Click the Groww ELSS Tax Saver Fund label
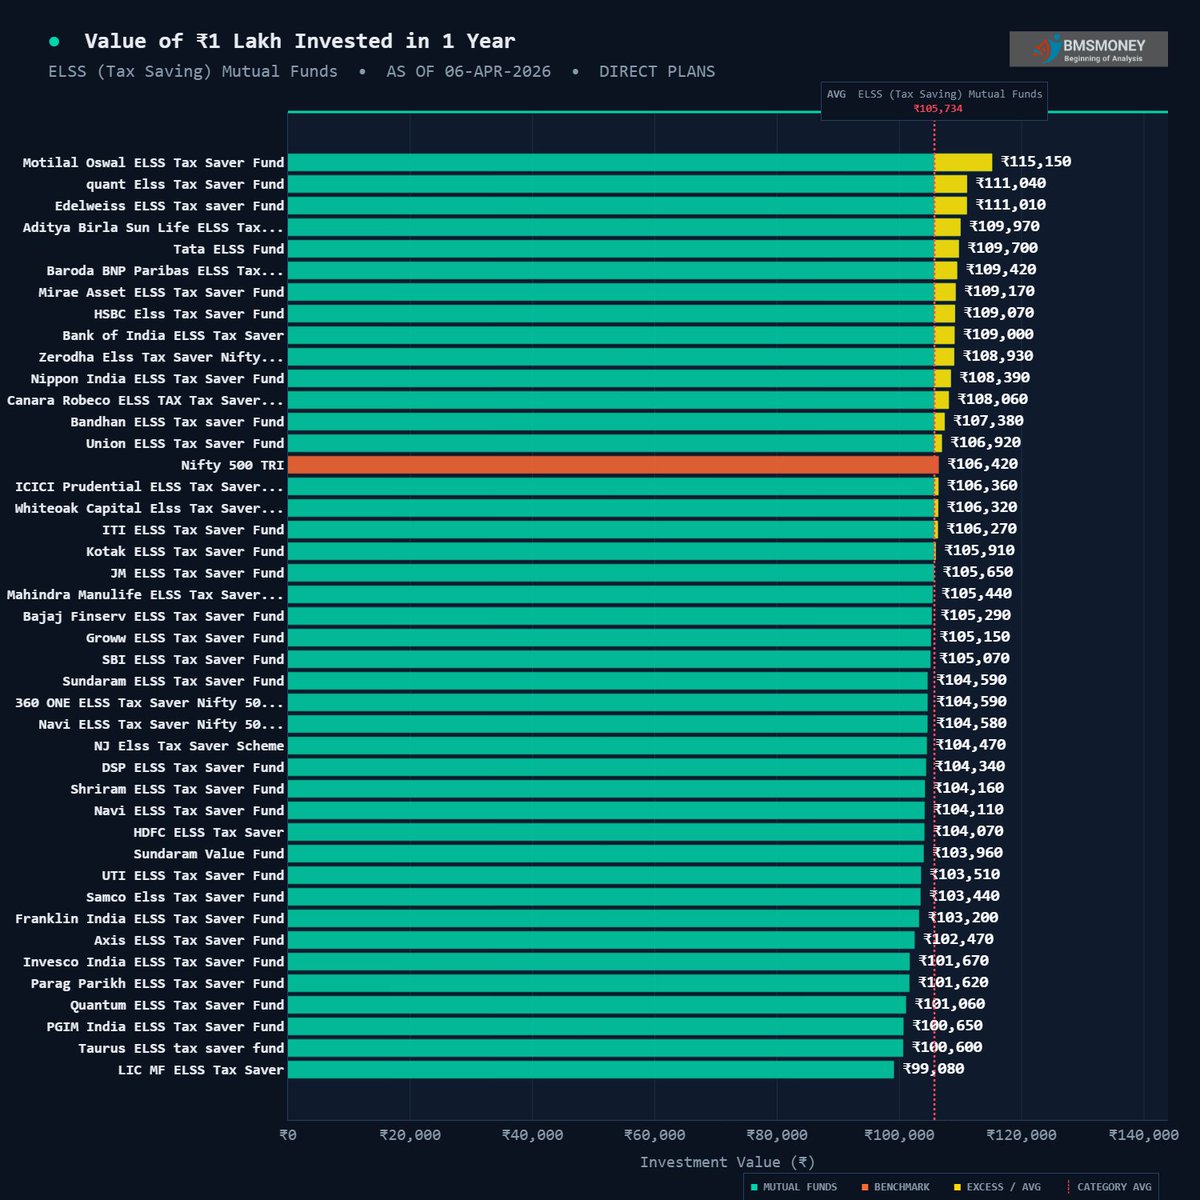1200x1200 pixels. click(x=185, y=638)
